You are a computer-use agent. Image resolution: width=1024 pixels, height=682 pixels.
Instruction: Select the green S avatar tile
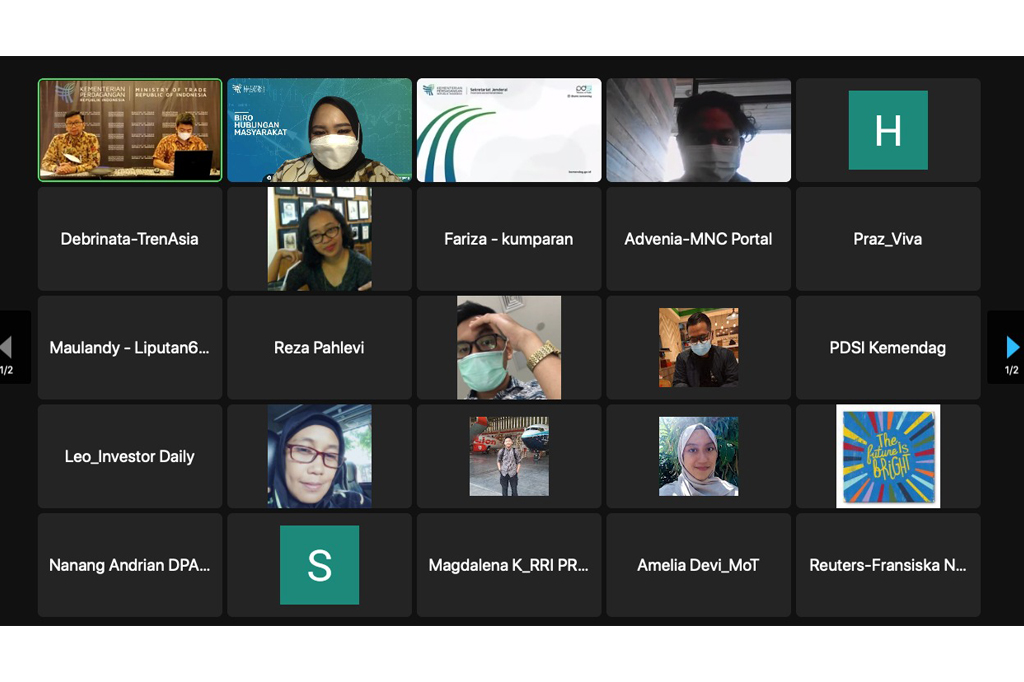[319, 565]
